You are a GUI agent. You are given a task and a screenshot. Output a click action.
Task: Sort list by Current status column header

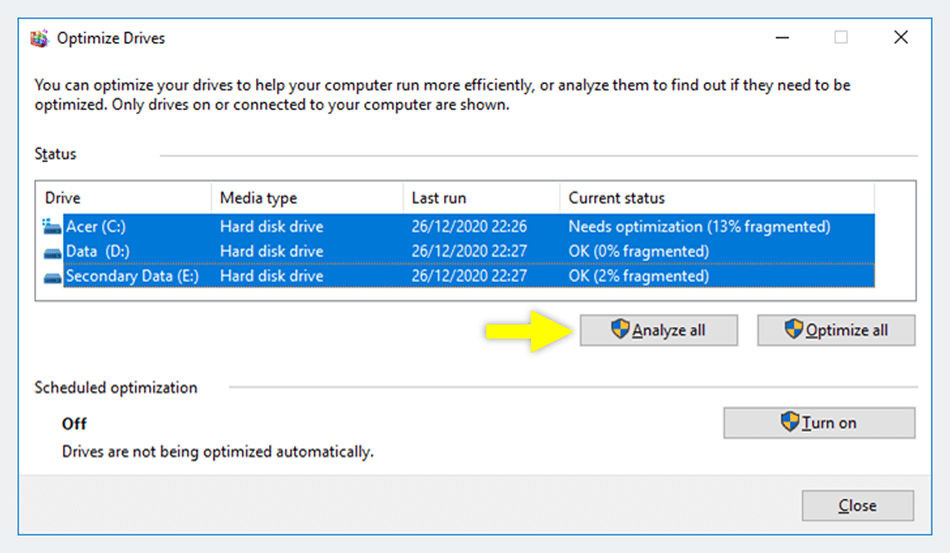pyautogui.click(x=715, y=198)
